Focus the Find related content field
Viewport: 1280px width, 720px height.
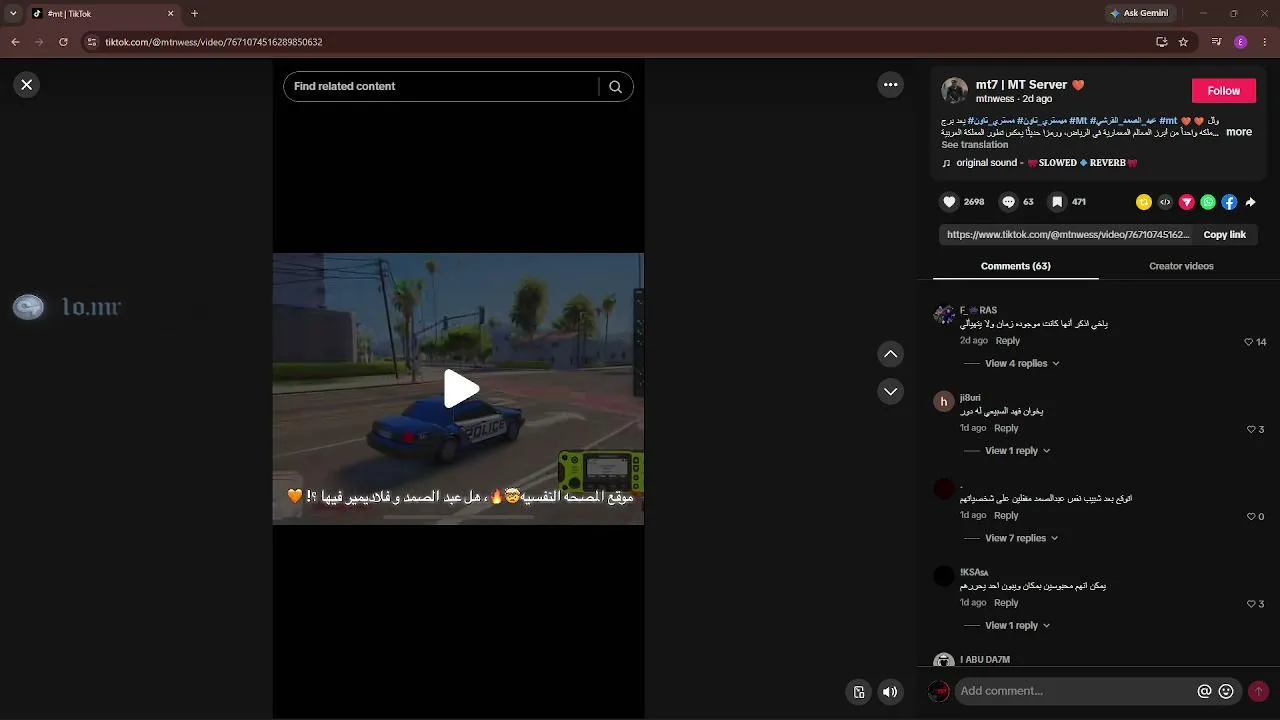440,87
